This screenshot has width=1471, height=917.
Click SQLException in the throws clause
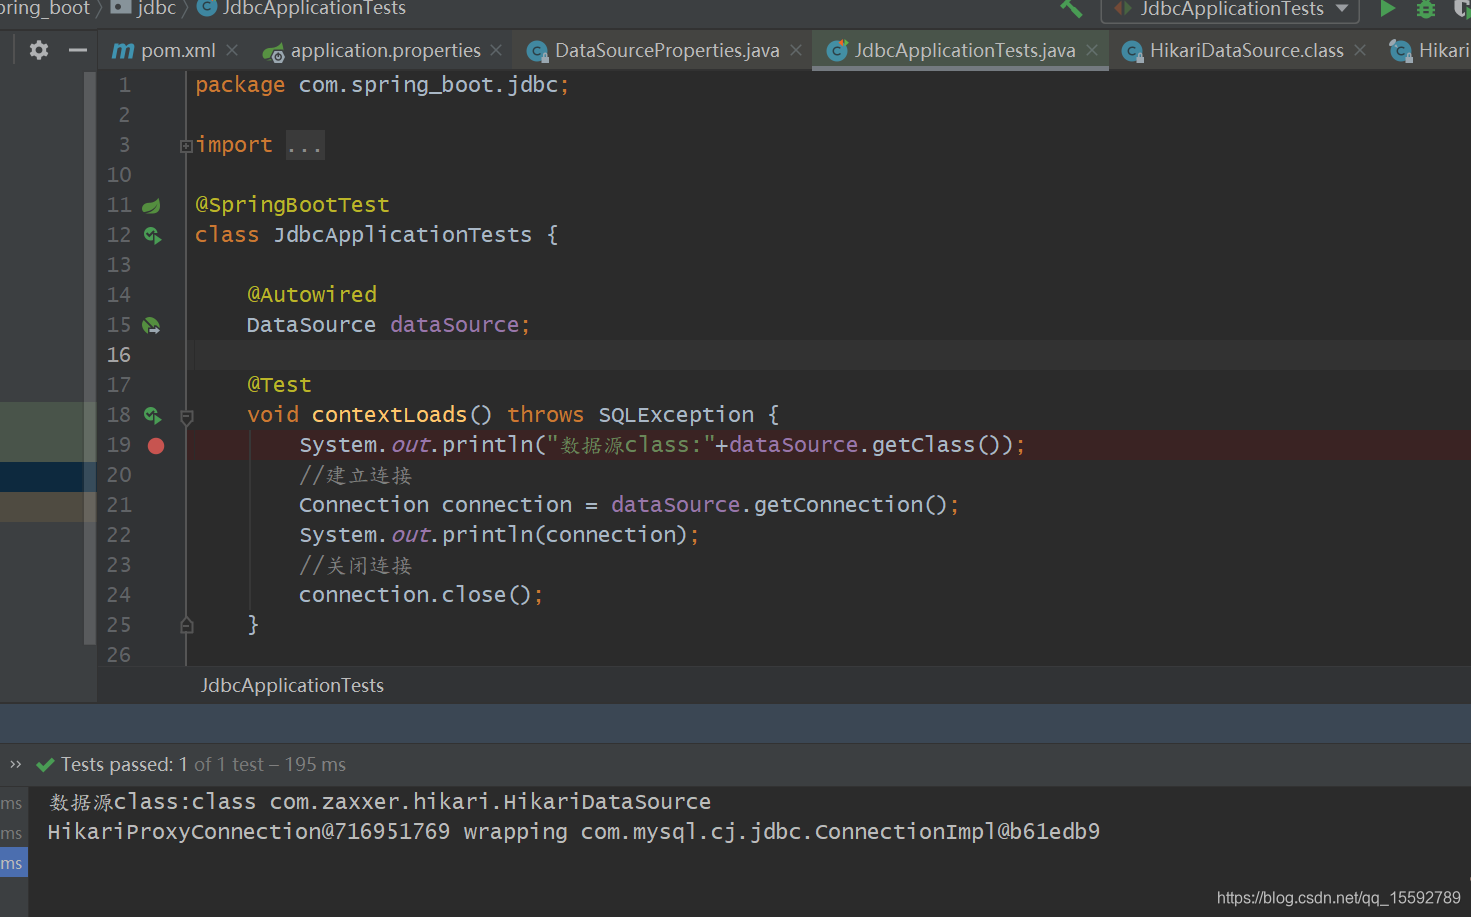[676, 415]
